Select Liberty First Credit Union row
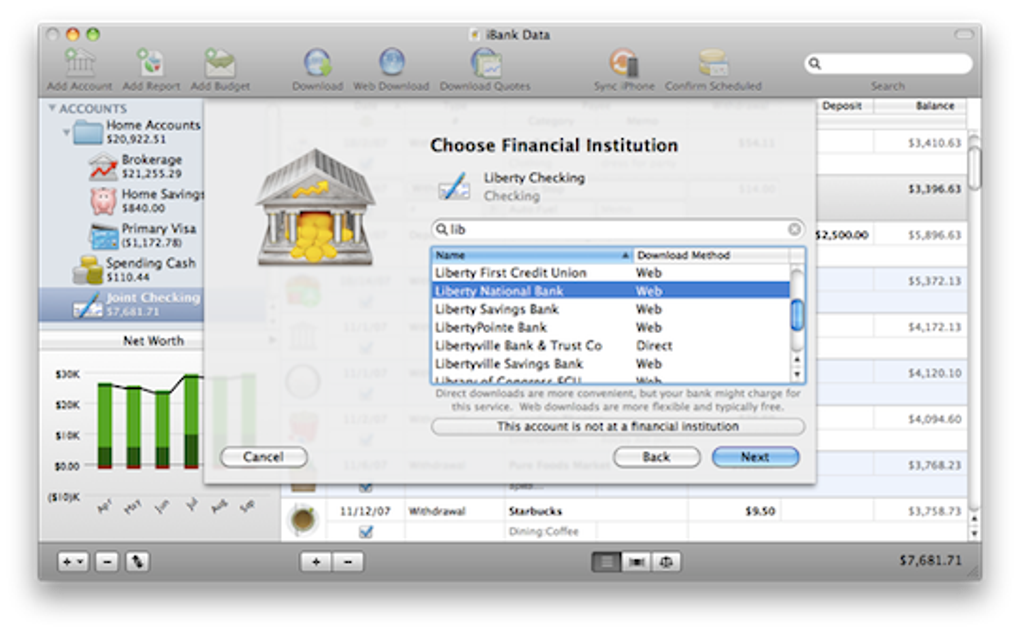The height and width of the screenshot is (633, 1020). coord(611,273)
